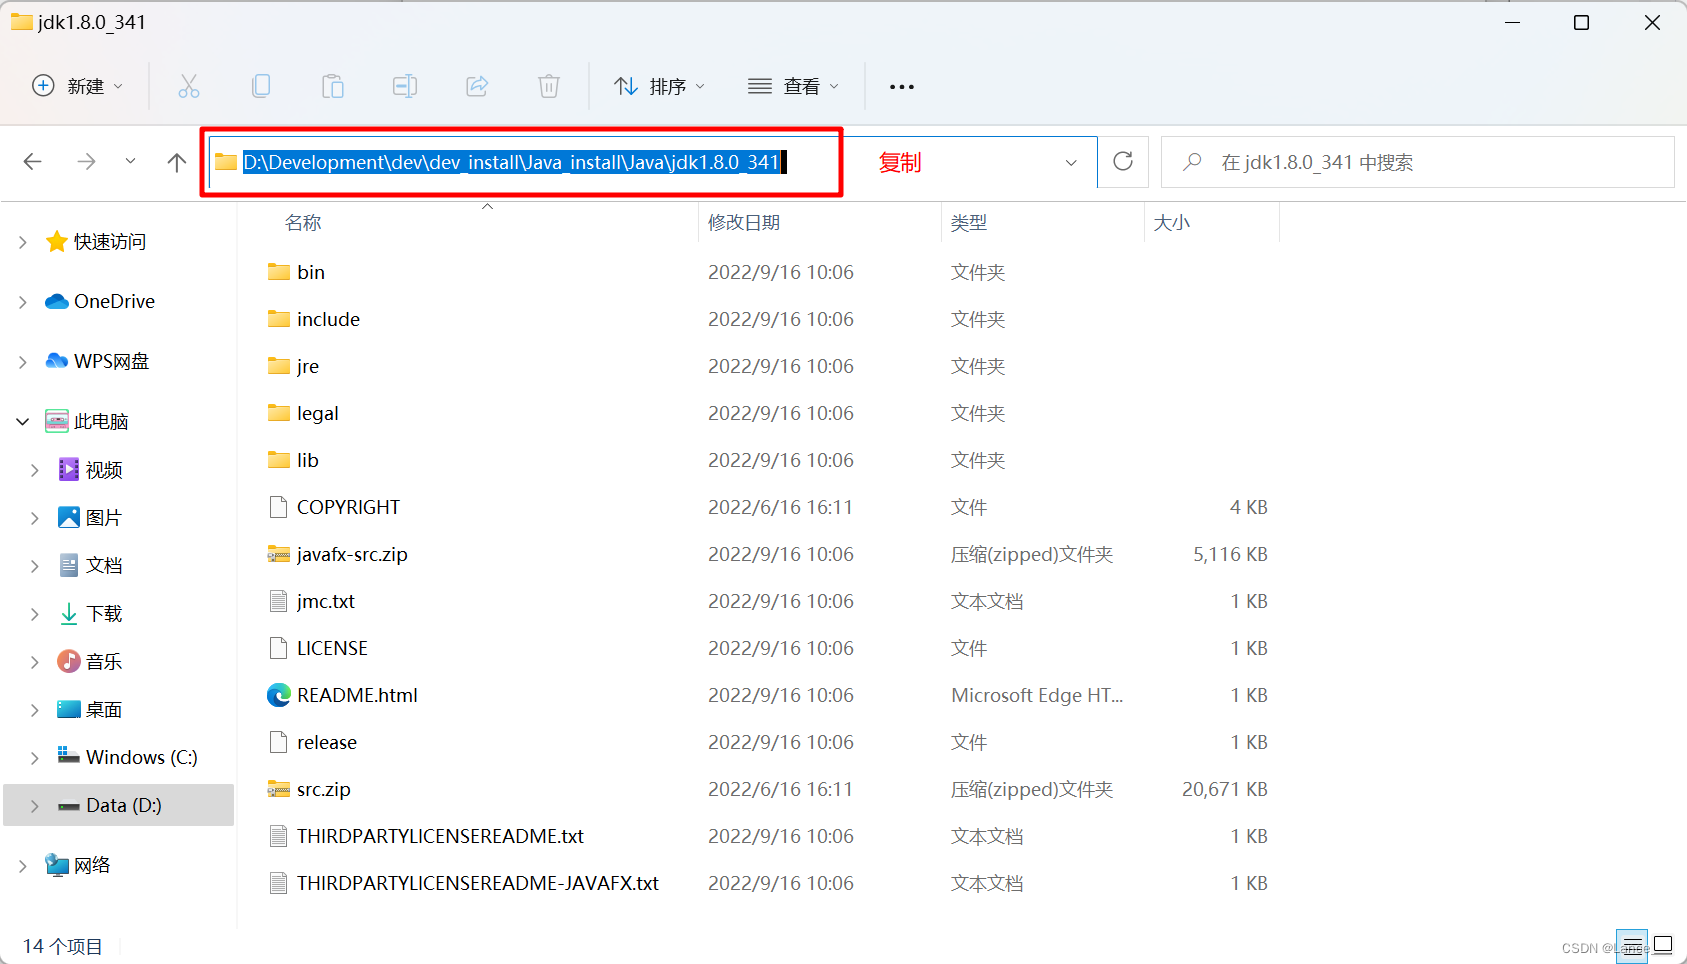Click the 音乐 music icon in sidebar
The height and width of the screenshot is (964, 1687).
(x=69, y=661)
